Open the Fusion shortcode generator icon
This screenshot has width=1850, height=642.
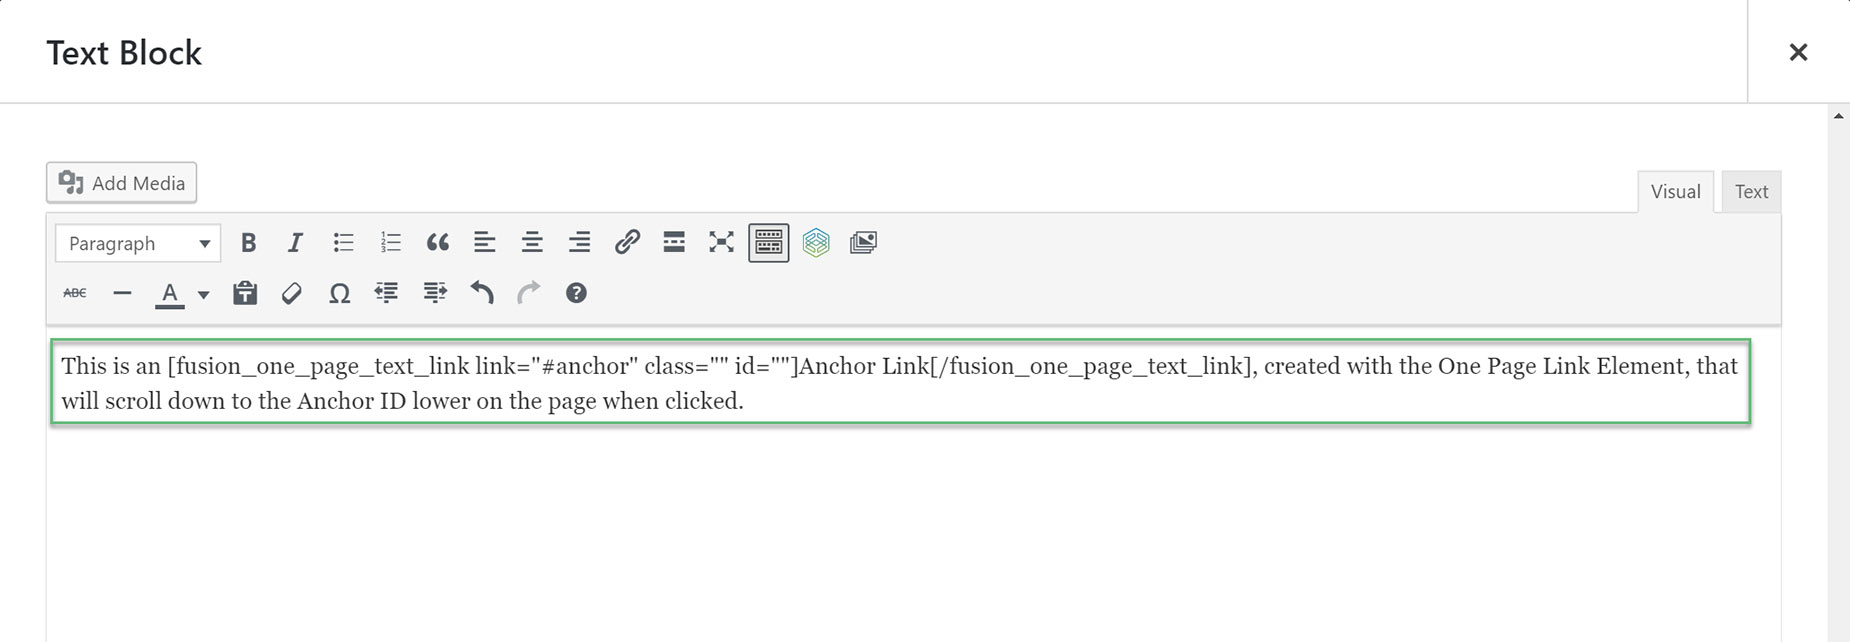pos(816,243)
